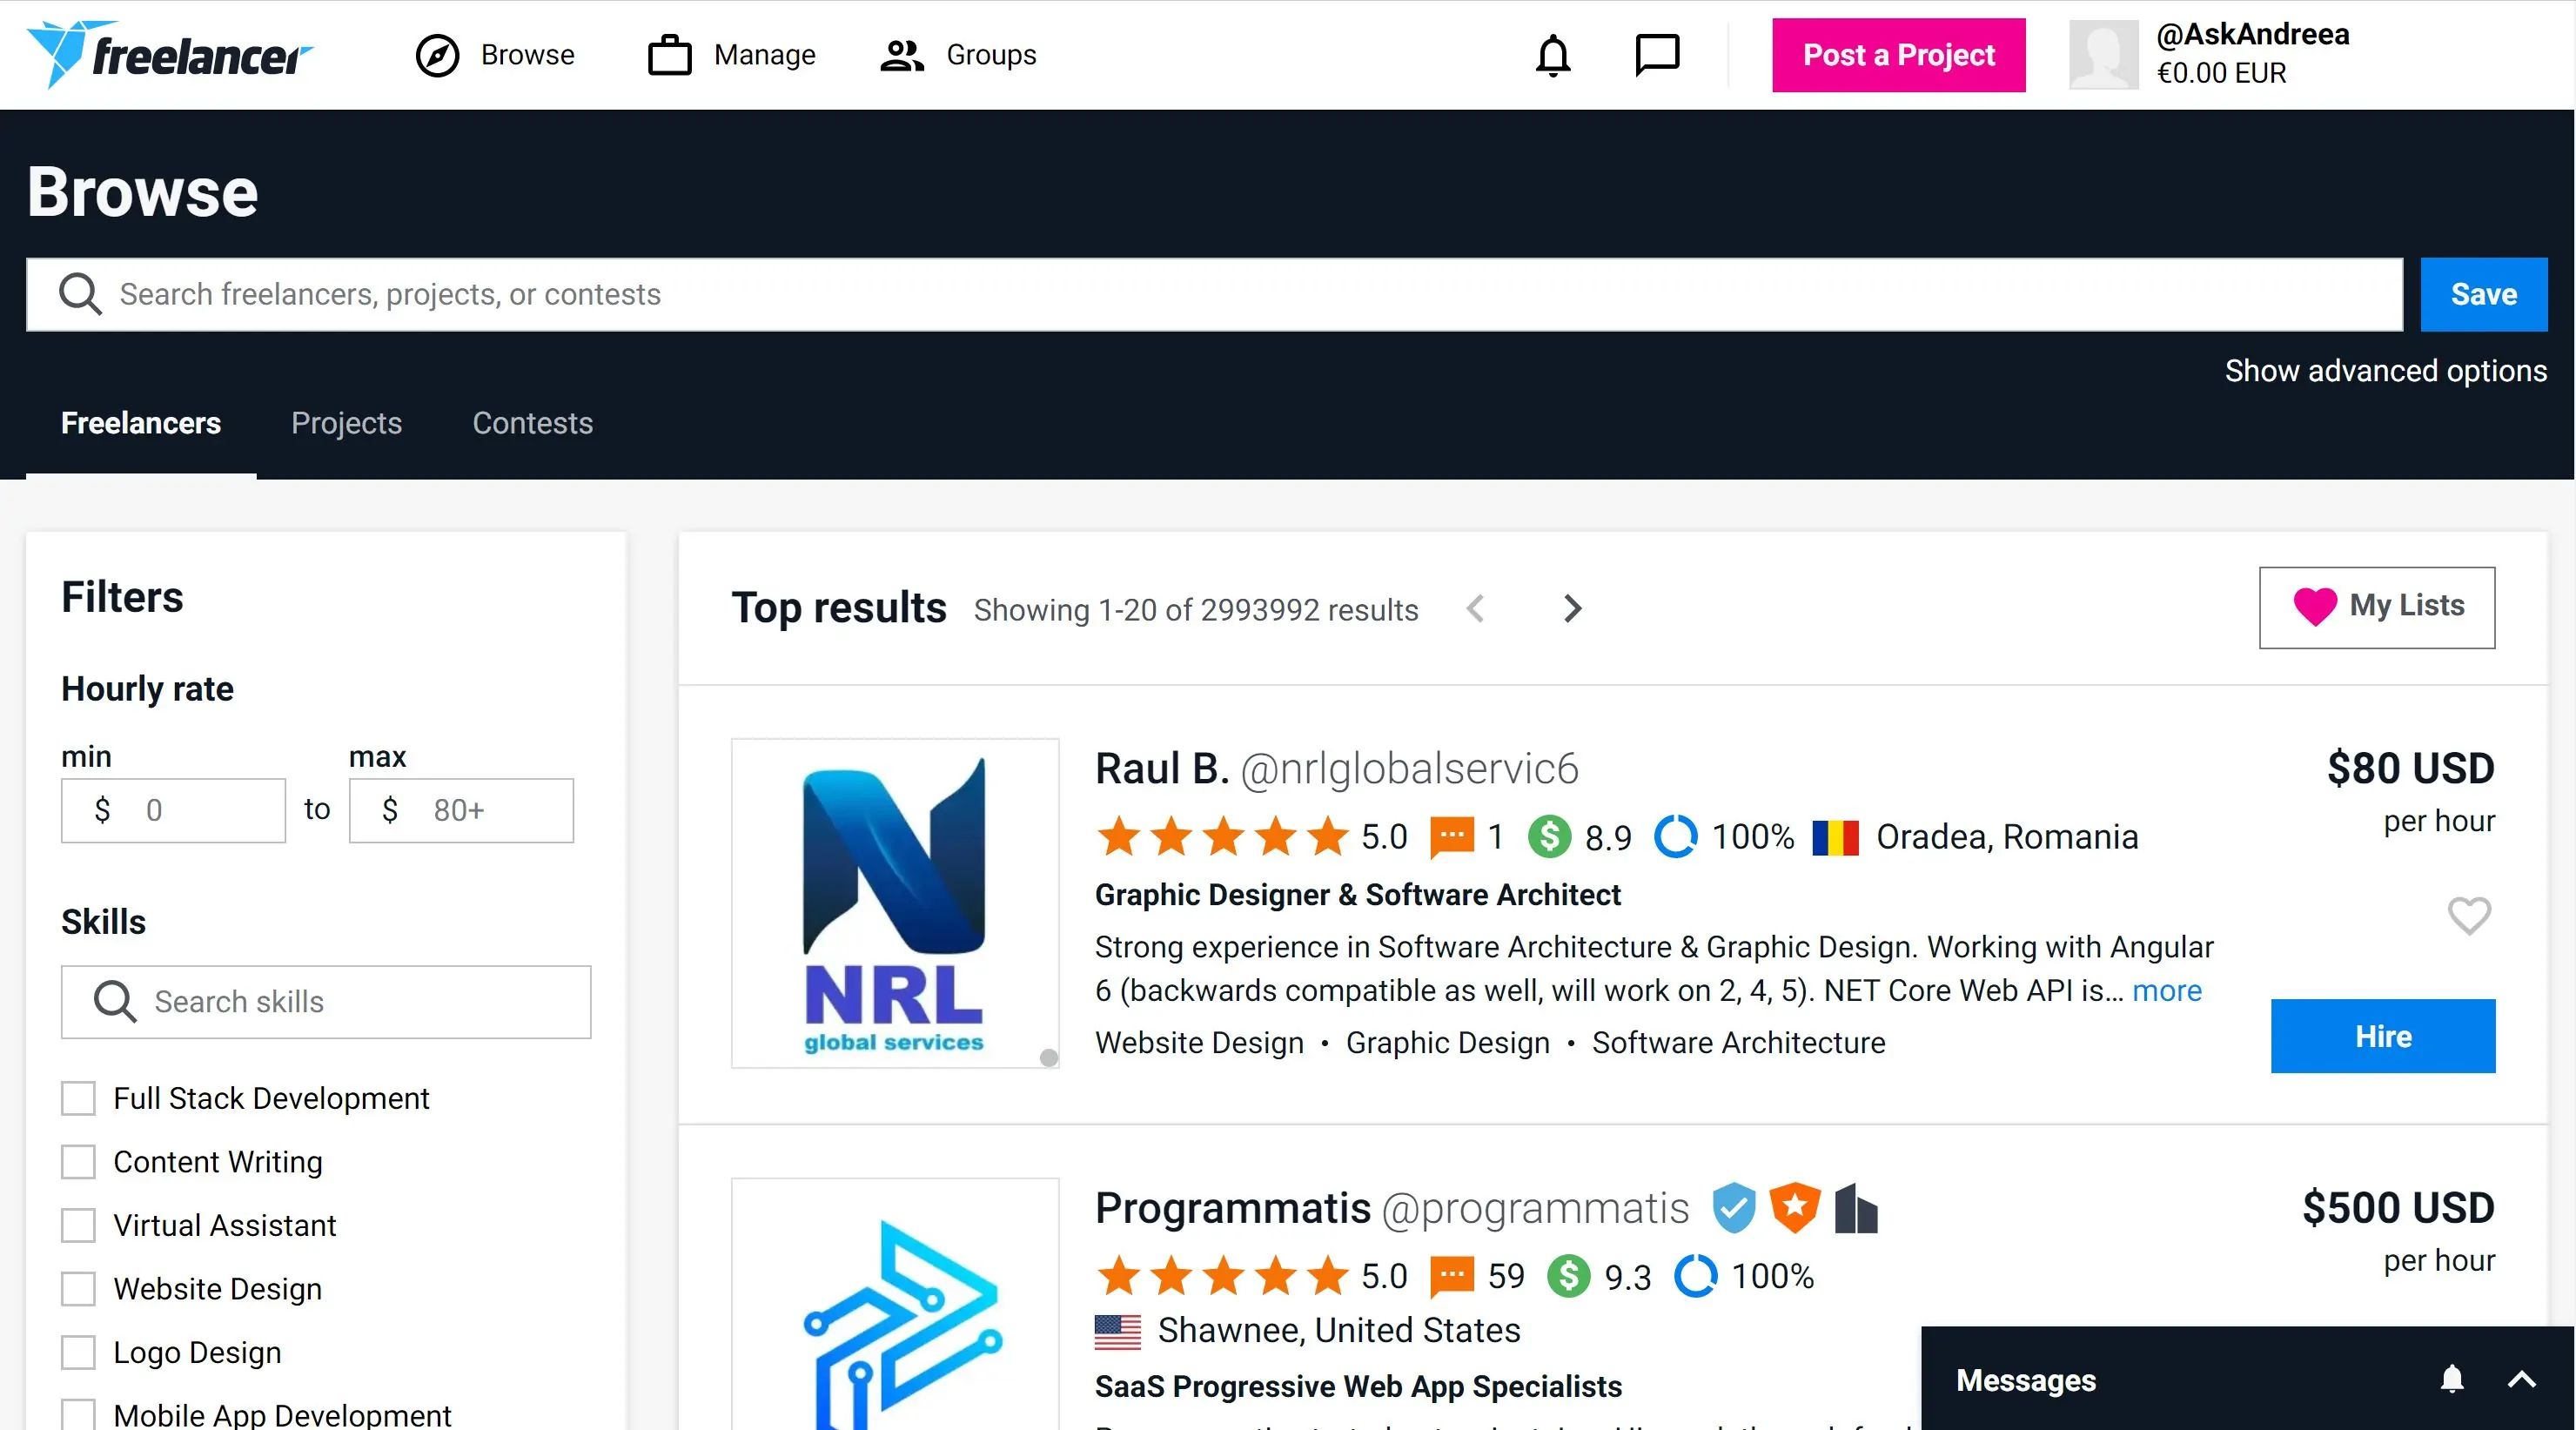Click the Freelancer logo

click(x=169, y=54)
